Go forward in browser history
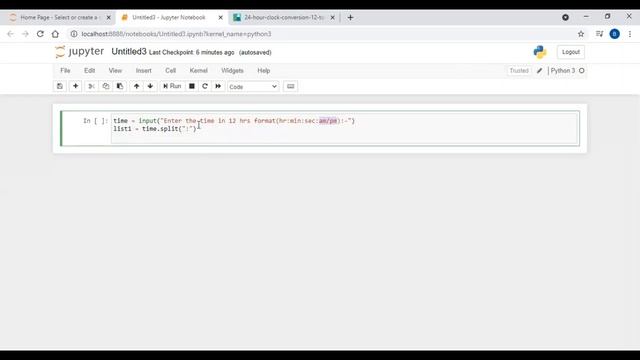This screenshot has width=640, height=360. point(25,34)
